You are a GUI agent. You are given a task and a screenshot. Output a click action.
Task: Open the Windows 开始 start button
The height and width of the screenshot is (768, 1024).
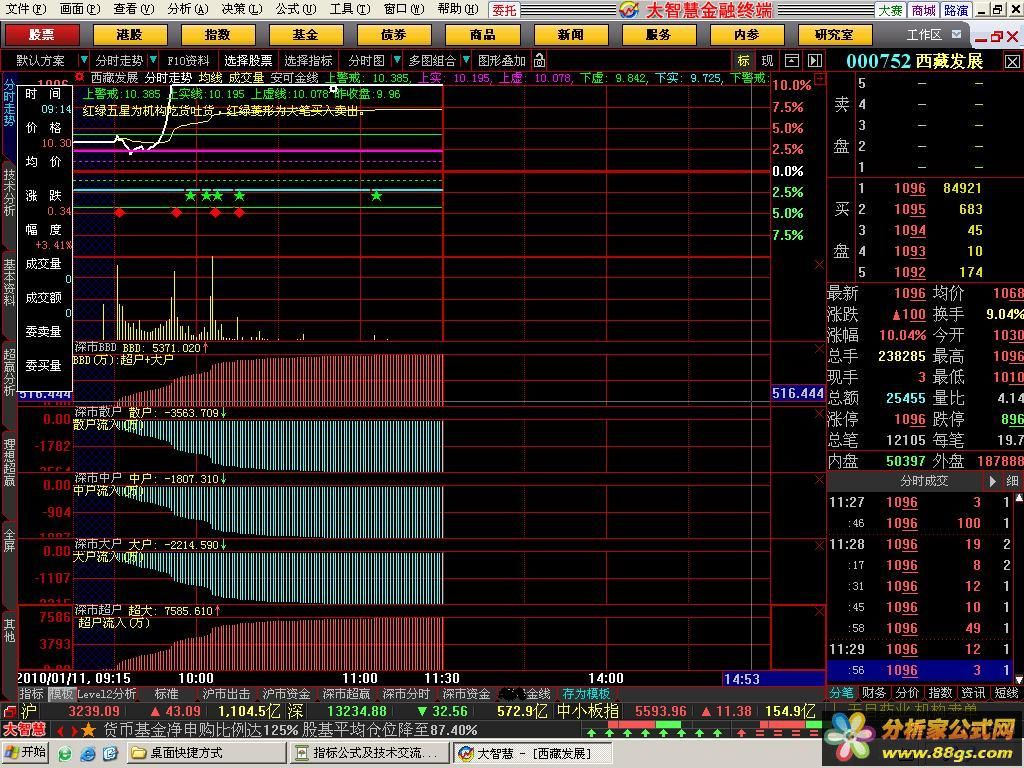(27, 752)
